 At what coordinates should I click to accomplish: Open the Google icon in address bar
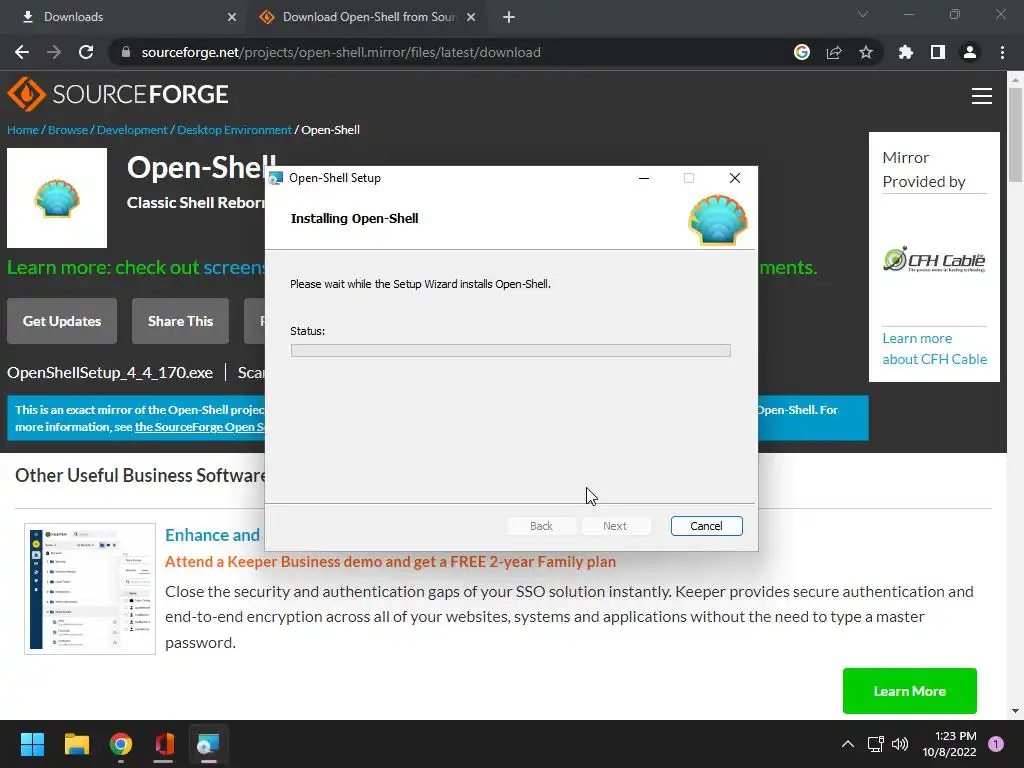click(802, 52)
